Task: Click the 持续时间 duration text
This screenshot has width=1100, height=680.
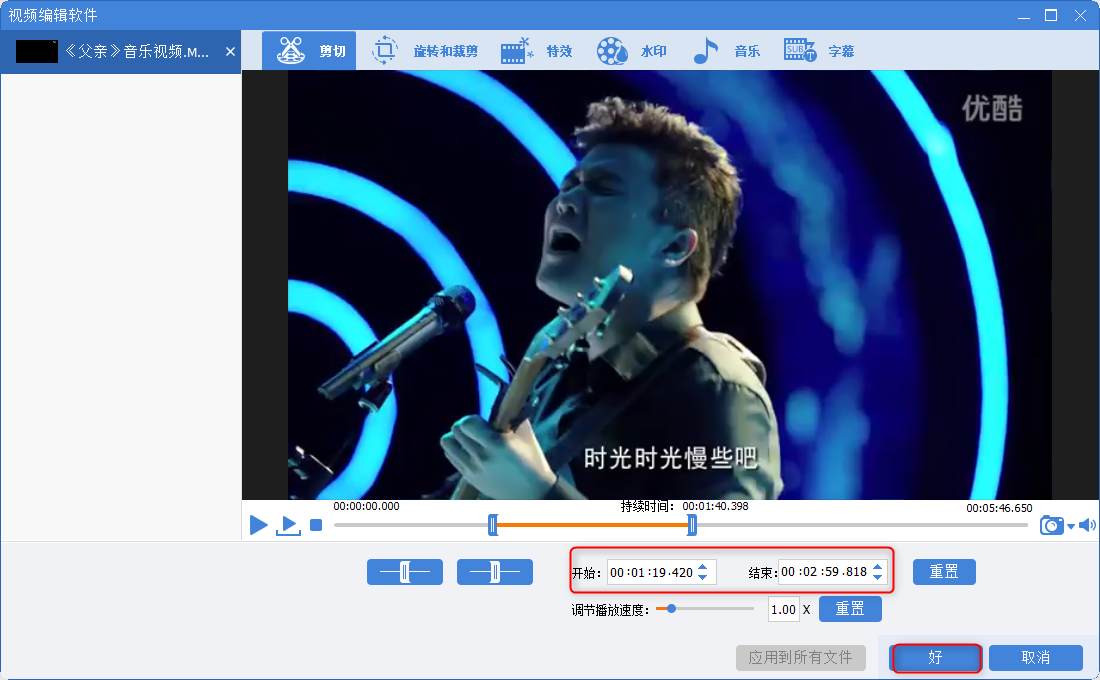Action: [x=684, y=506]
